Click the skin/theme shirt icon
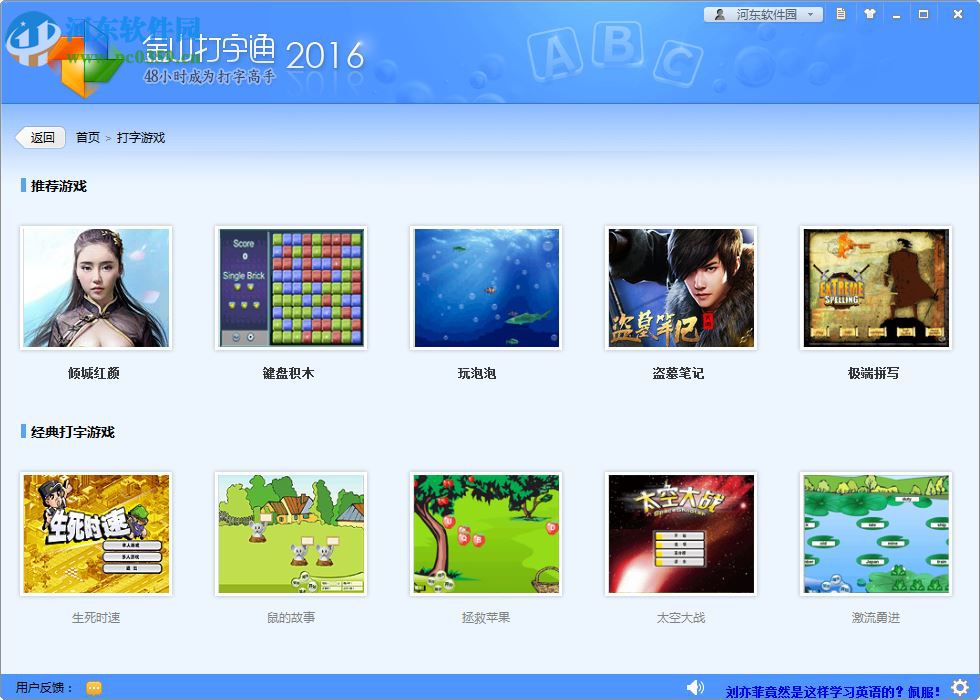980x700 pixels. 869,14
